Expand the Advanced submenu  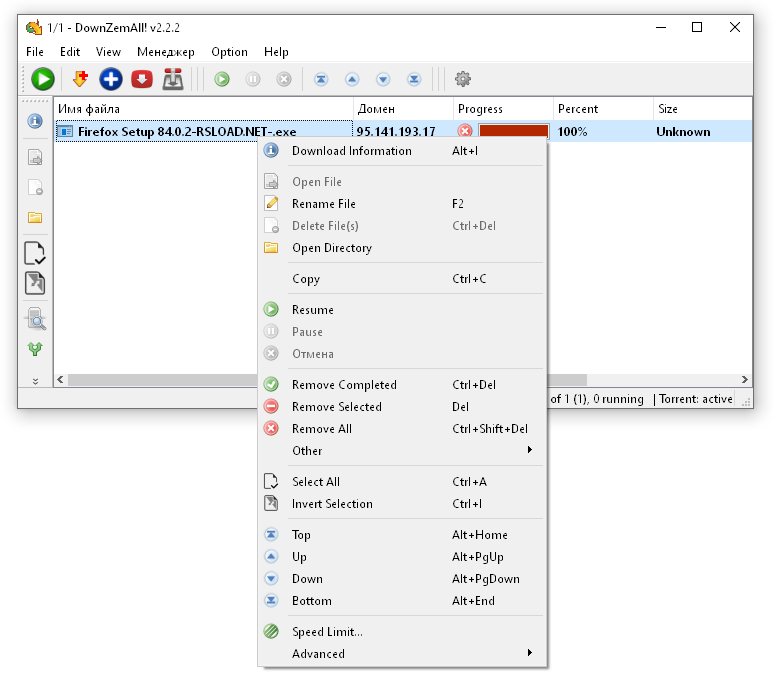(402, 653)
